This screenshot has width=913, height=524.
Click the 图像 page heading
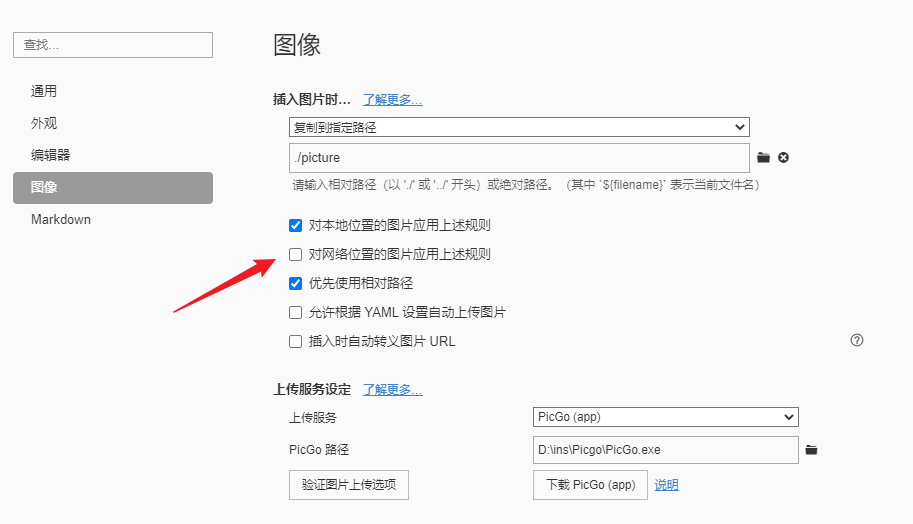point(297,45)
